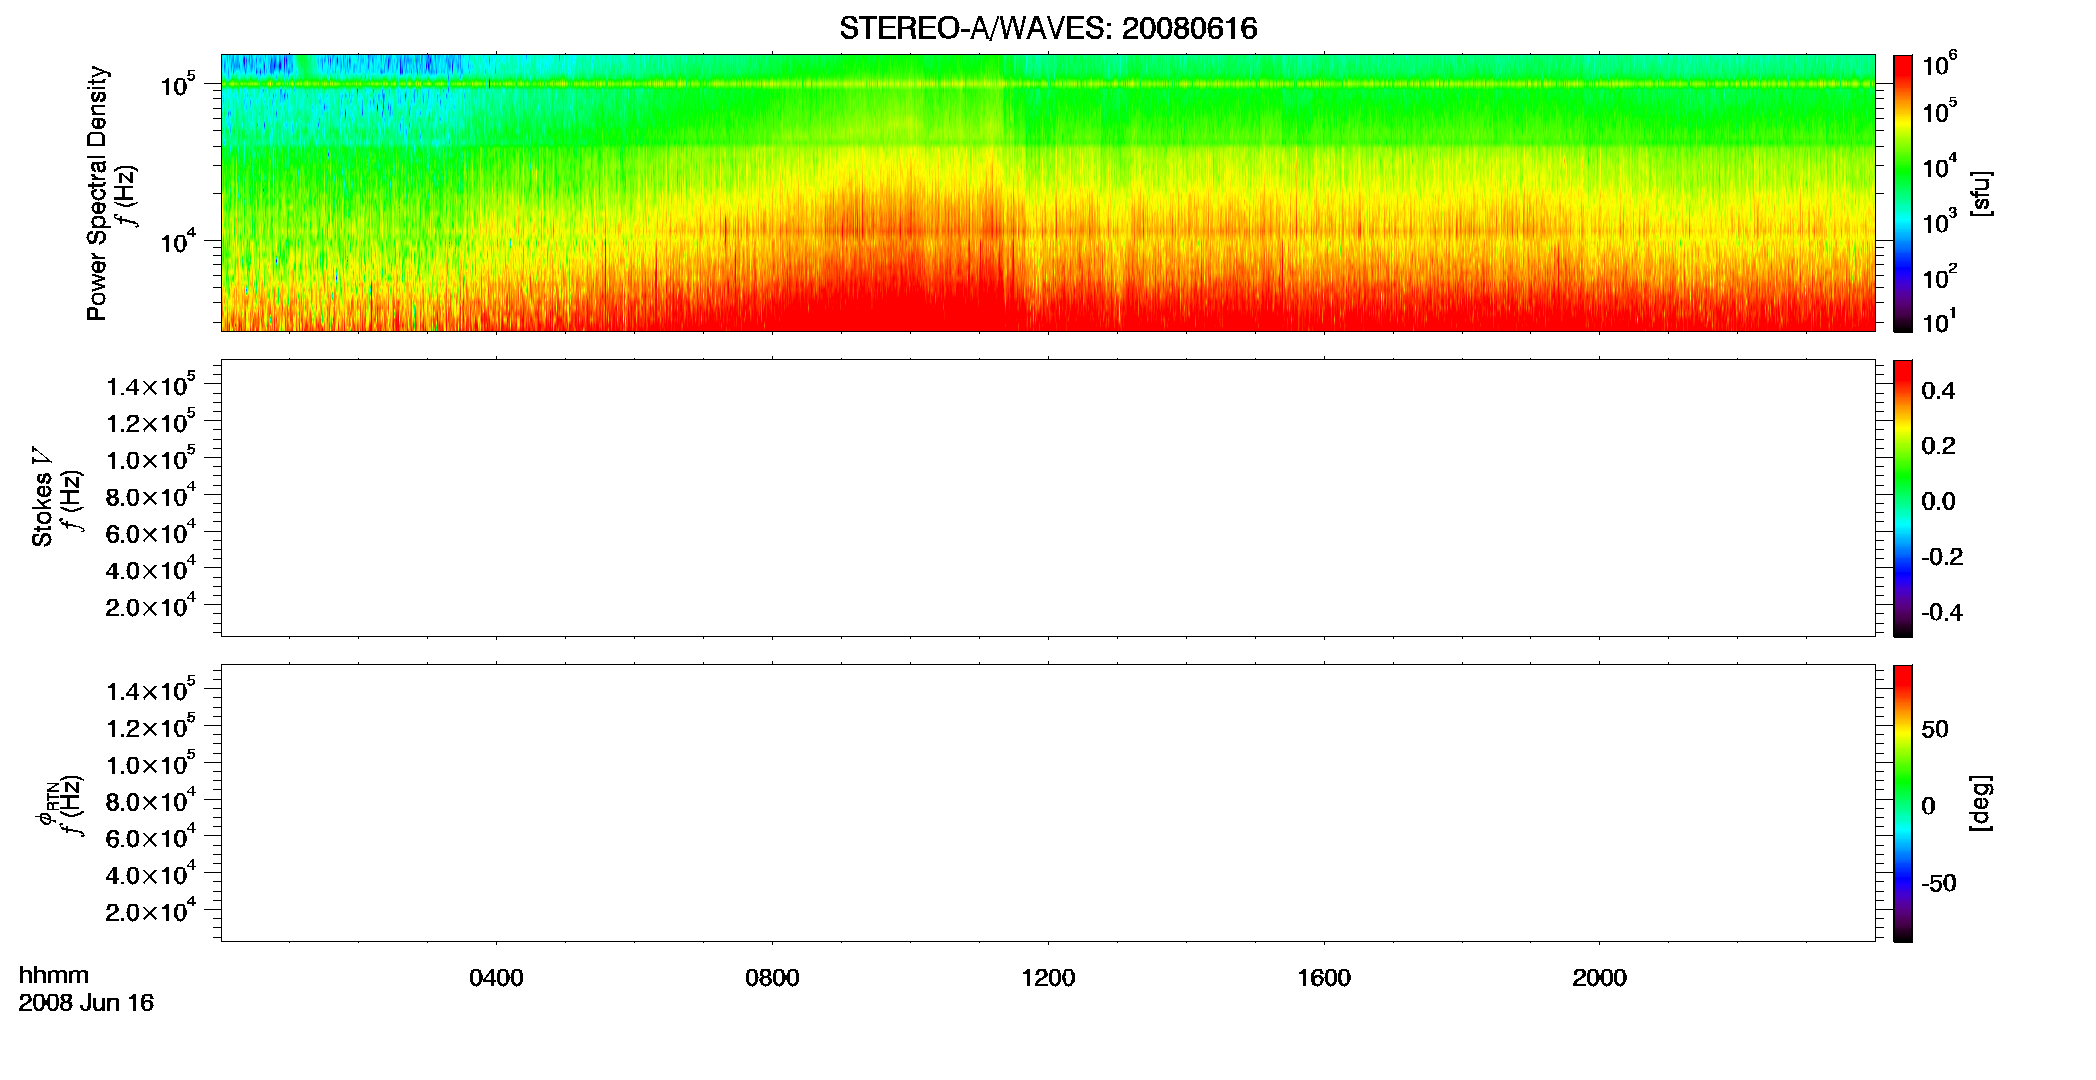The height and width of the screenshot is (1080, 2096).
Task: Click the 2000 time tick label
Action: [x=1599, y=978]
